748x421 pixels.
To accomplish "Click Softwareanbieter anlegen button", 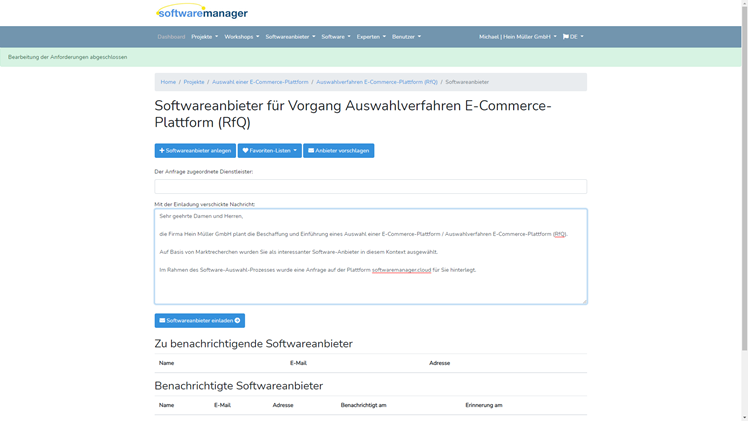I will point(195,151).
